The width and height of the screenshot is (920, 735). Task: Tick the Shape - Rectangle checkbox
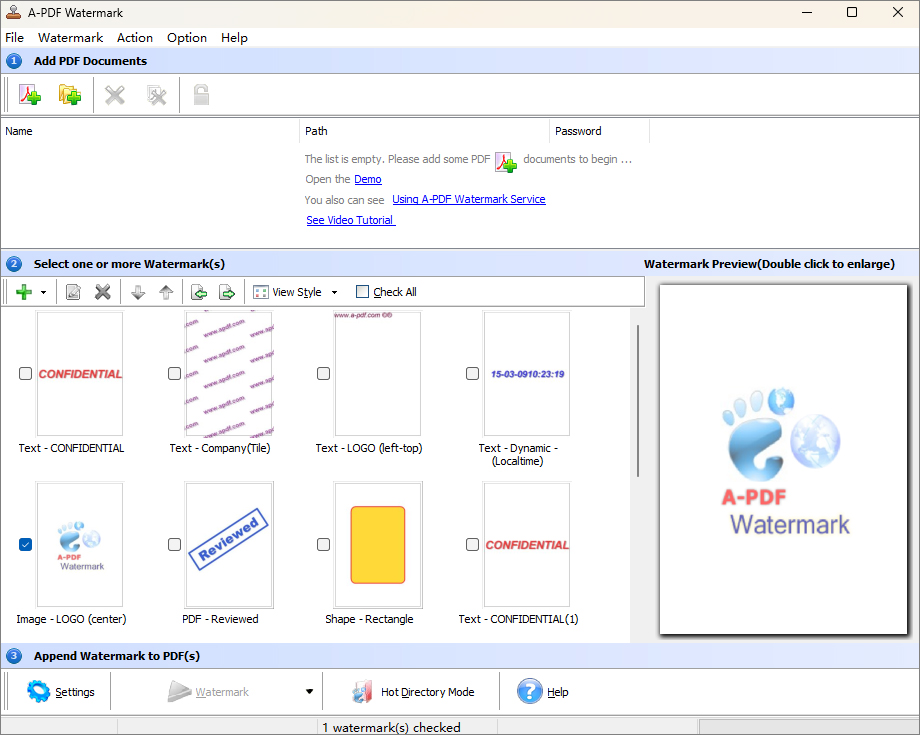click(x=323, y=544)
